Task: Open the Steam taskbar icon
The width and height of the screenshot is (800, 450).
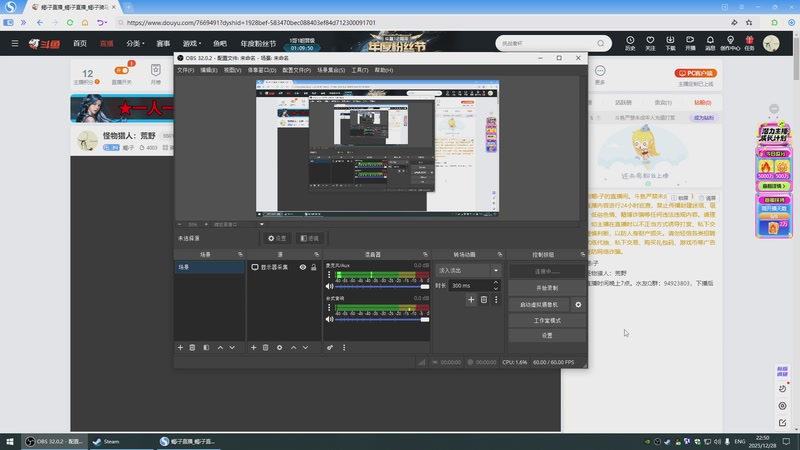Action: point(106,441)
